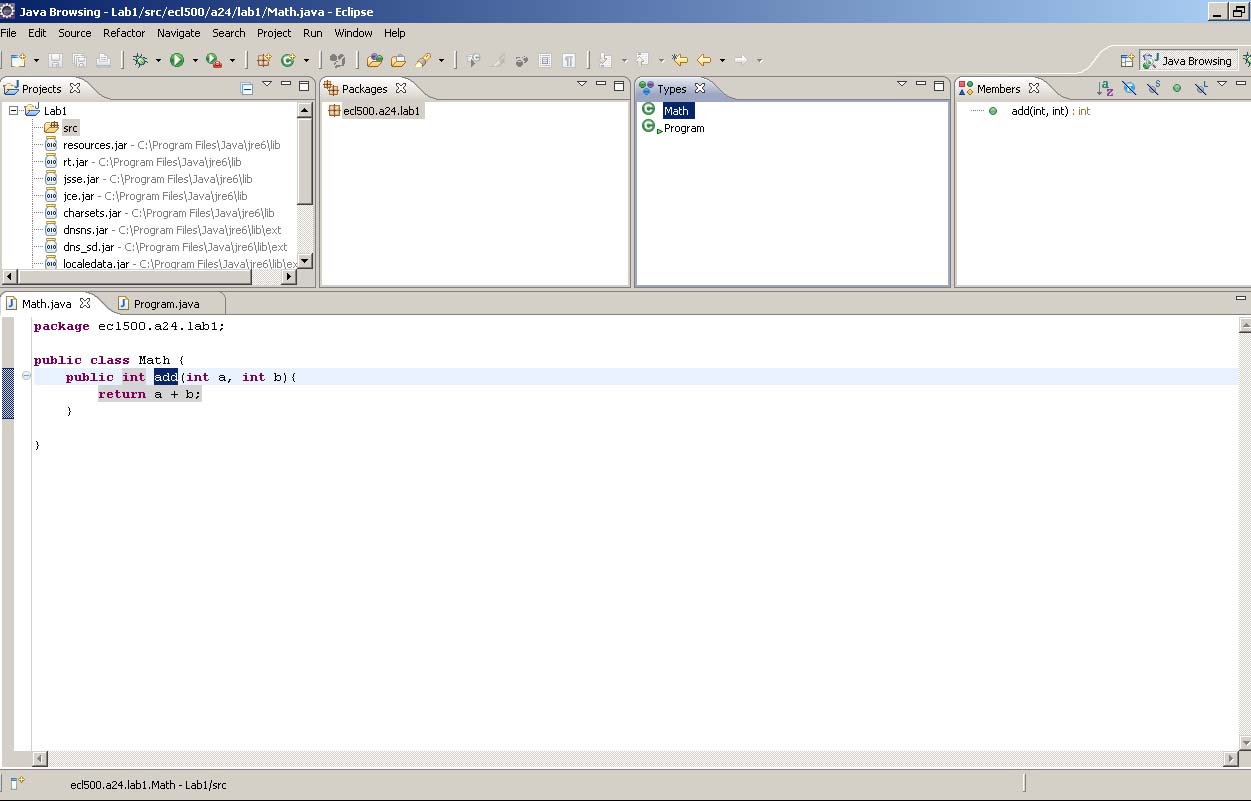Select the Program type in Types view
The width and height of the screenshot is (1251, 801).
pyautogui.click(x=684, y=128)
